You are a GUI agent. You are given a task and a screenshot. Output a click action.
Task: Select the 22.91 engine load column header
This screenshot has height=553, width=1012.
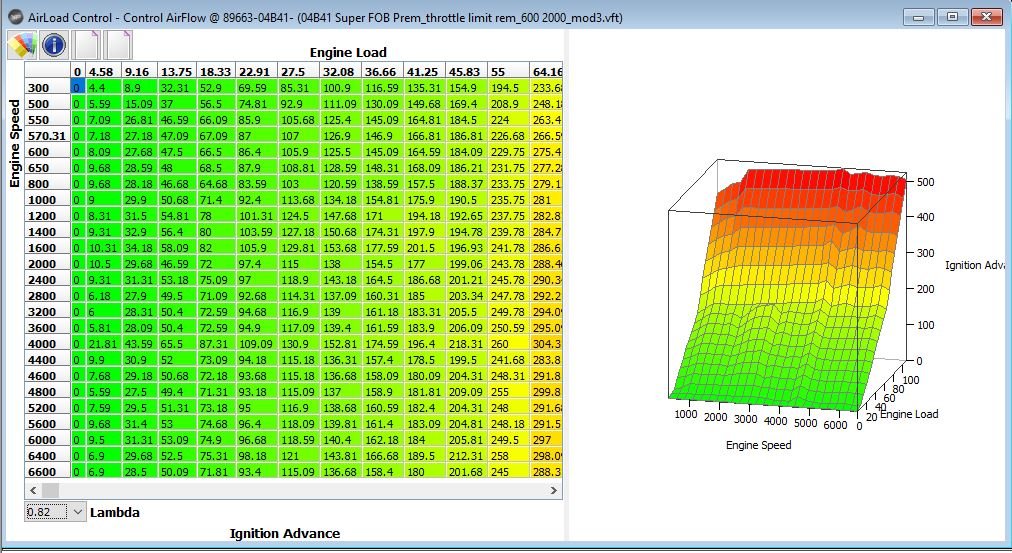click(256, 71)
